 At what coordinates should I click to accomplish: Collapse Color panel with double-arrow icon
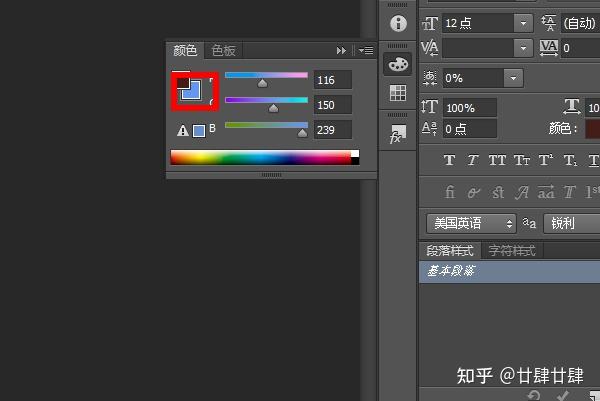tap(341, 51)
